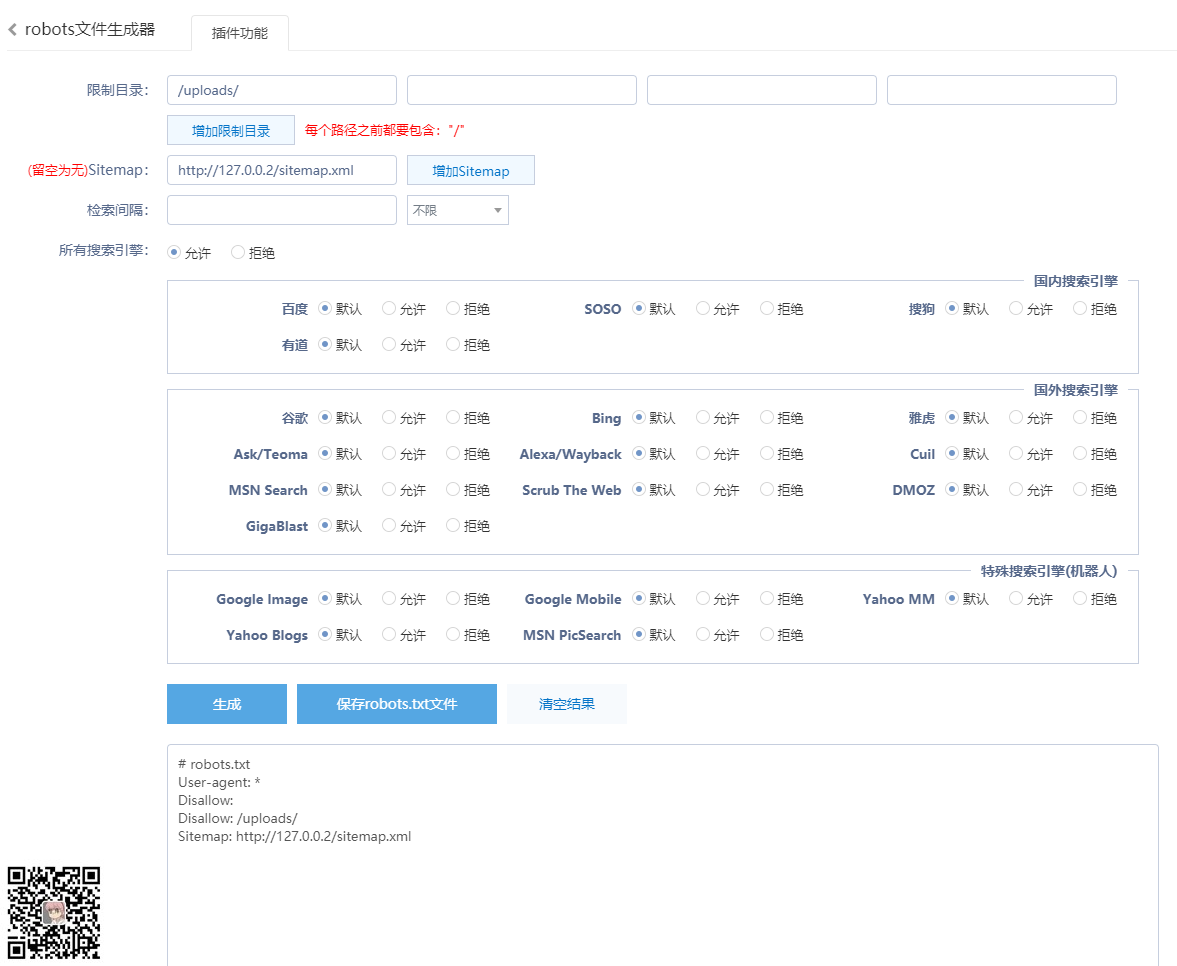Click the back arrow beside robots文件生成器
1177x966 pixels.
click(13, 30)
